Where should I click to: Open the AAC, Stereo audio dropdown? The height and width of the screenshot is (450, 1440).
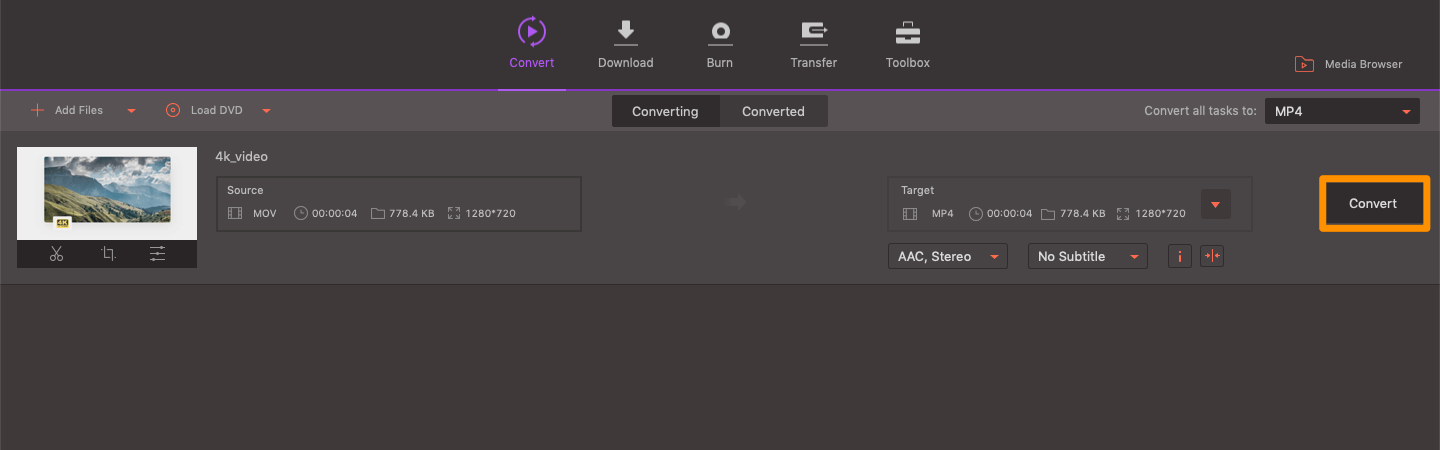[947, 257]
